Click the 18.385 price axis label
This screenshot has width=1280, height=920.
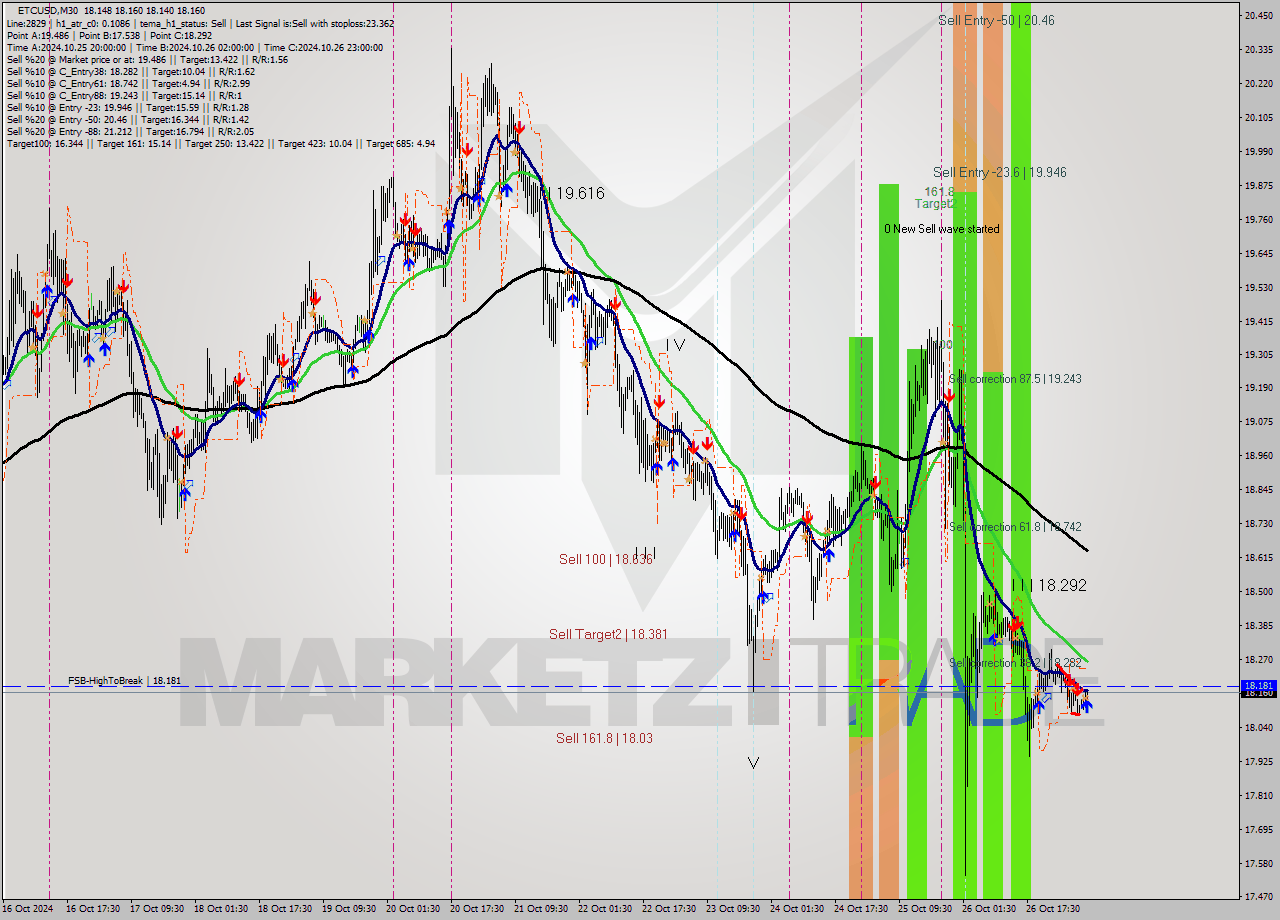(1258, 626)
